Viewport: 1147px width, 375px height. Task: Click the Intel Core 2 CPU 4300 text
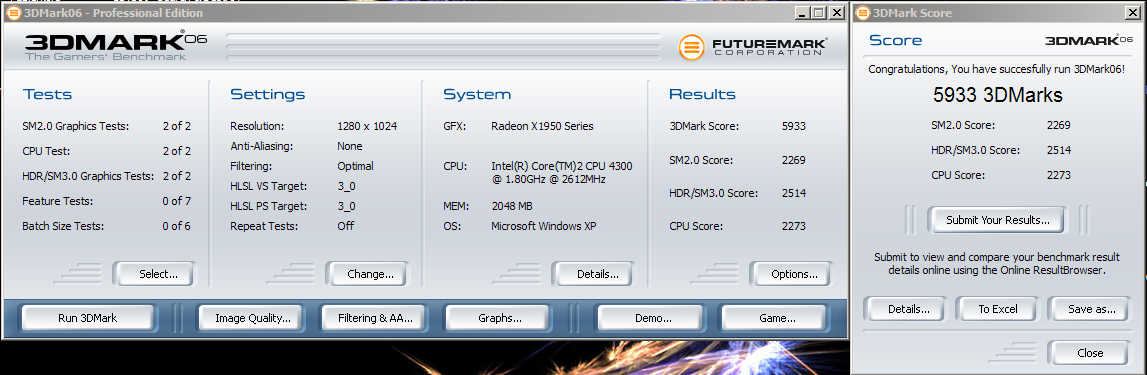[x=562, y=173]
